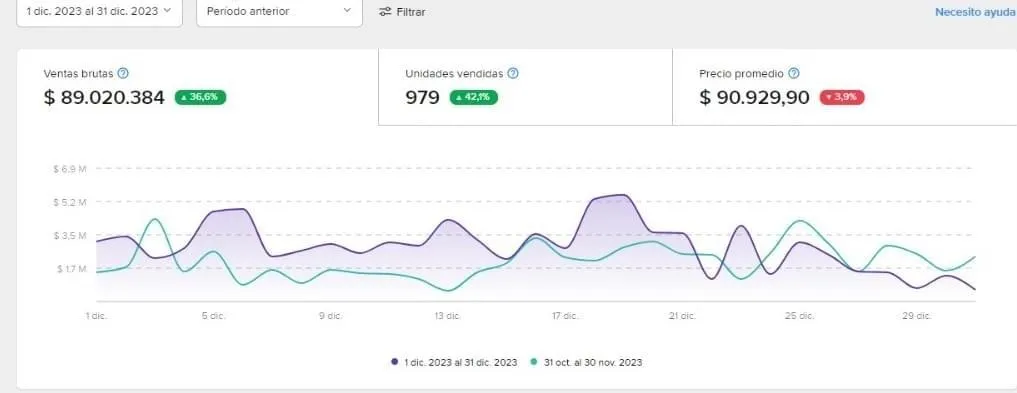Click help icon beside Ventas brutas
Screen dimensions: 1017x393
(123, 73)
